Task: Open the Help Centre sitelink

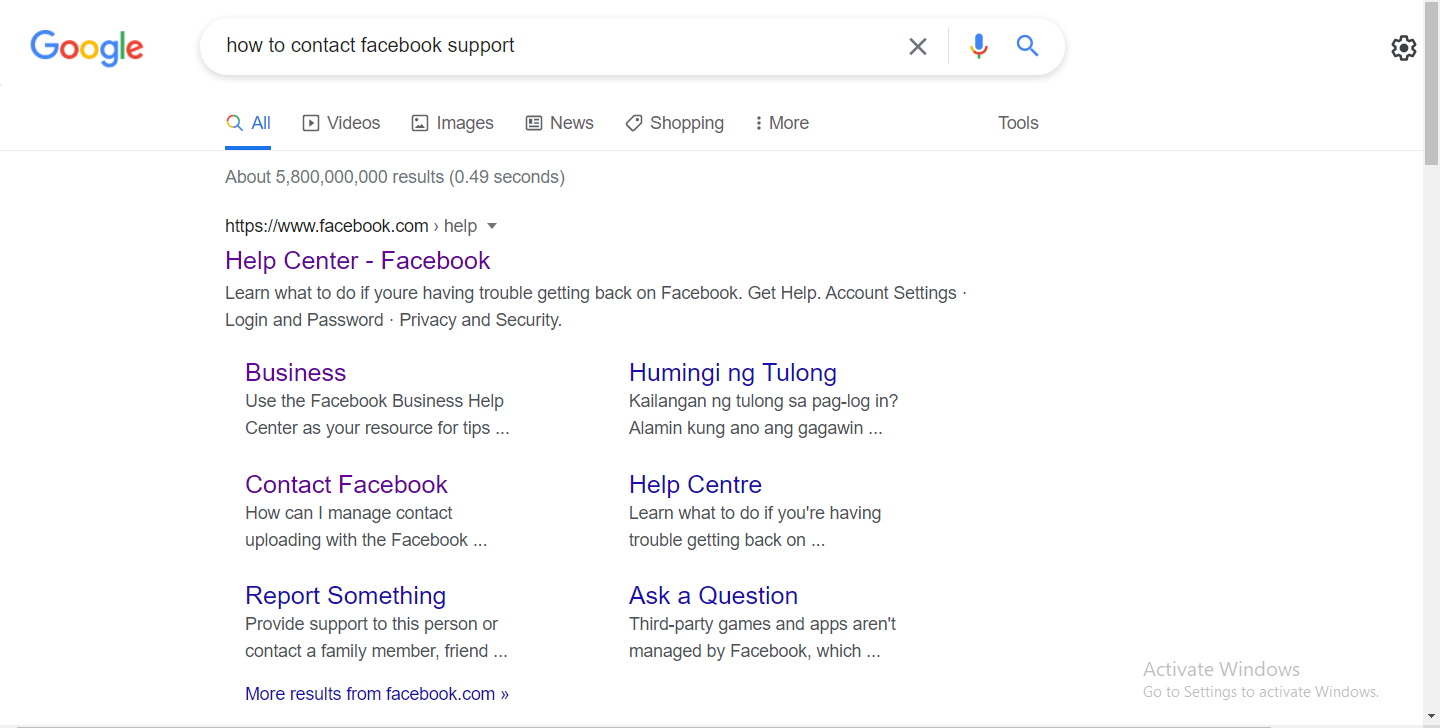Action: pos(695,484)
